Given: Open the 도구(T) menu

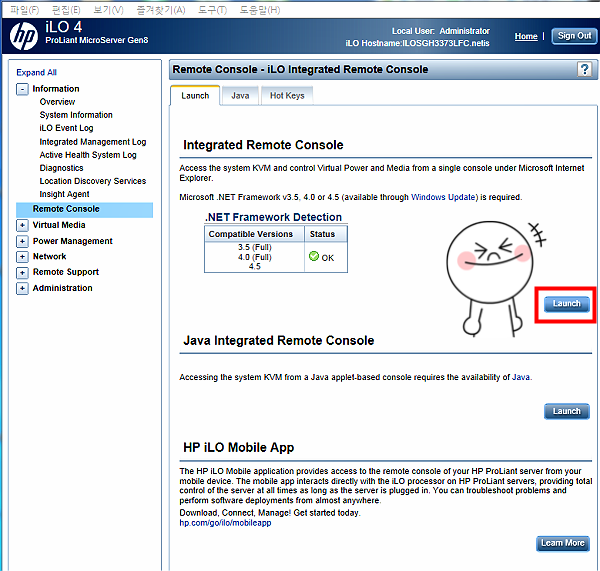Looking at the screenshot, I should pos(212,10).
